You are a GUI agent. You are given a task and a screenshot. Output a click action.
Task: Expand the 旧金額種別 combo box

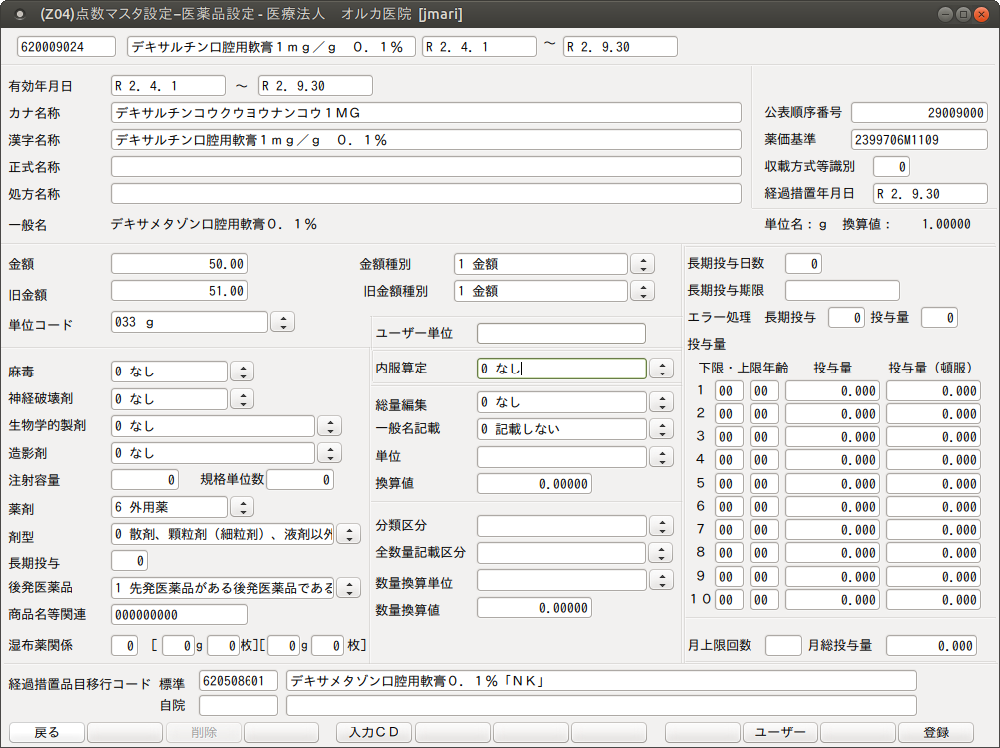click(642, 291)
